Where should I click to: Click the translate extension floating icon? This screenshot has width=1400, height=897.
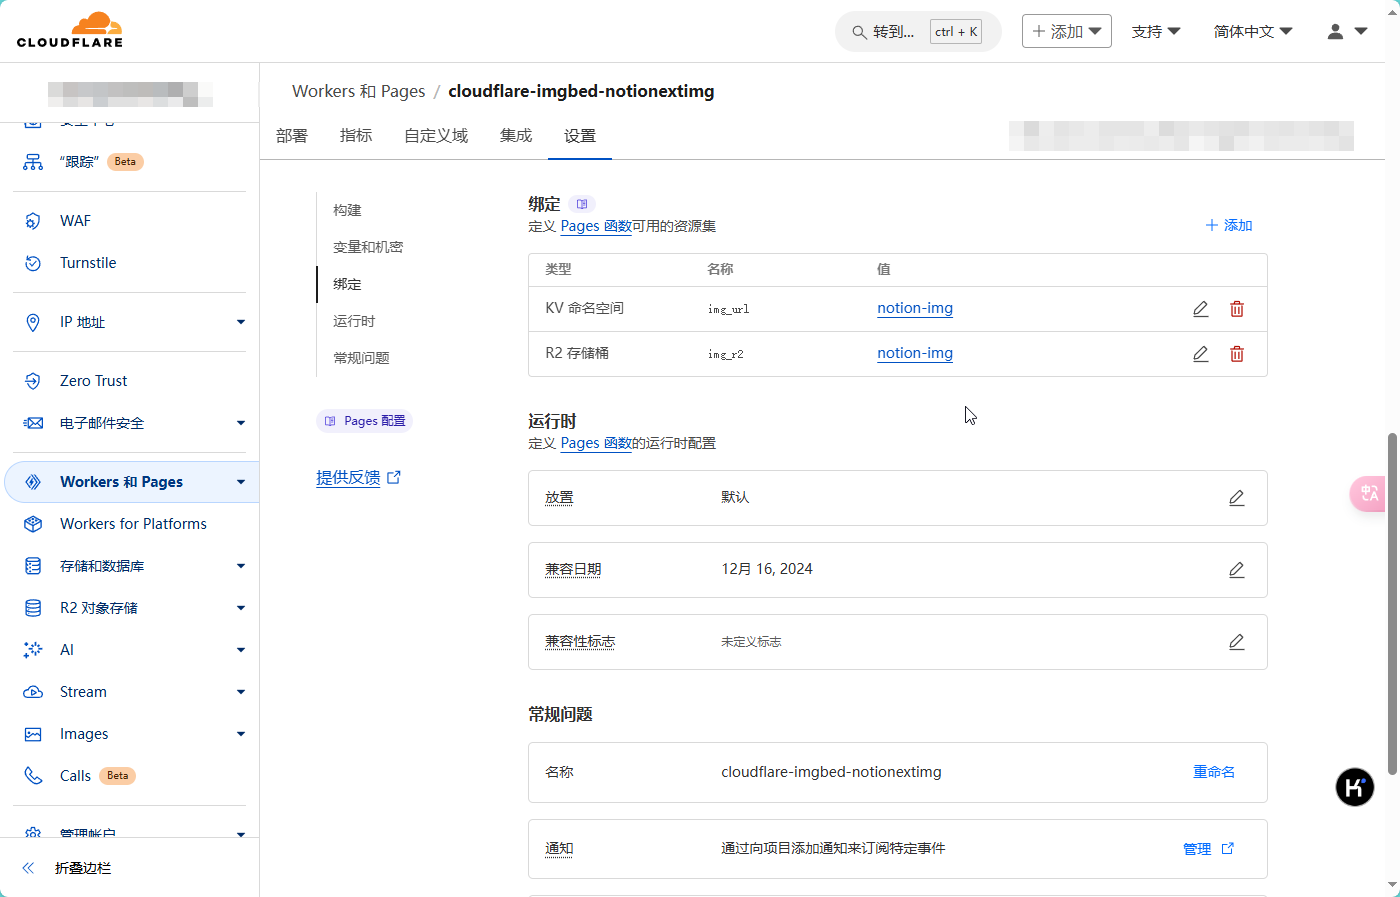tap(1368, 494)
